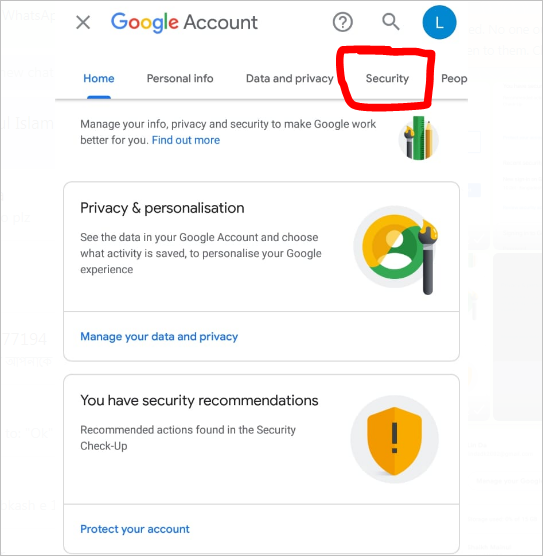Open the partially visible People tab
Viewport: 543px width, 556px height.
454,79
